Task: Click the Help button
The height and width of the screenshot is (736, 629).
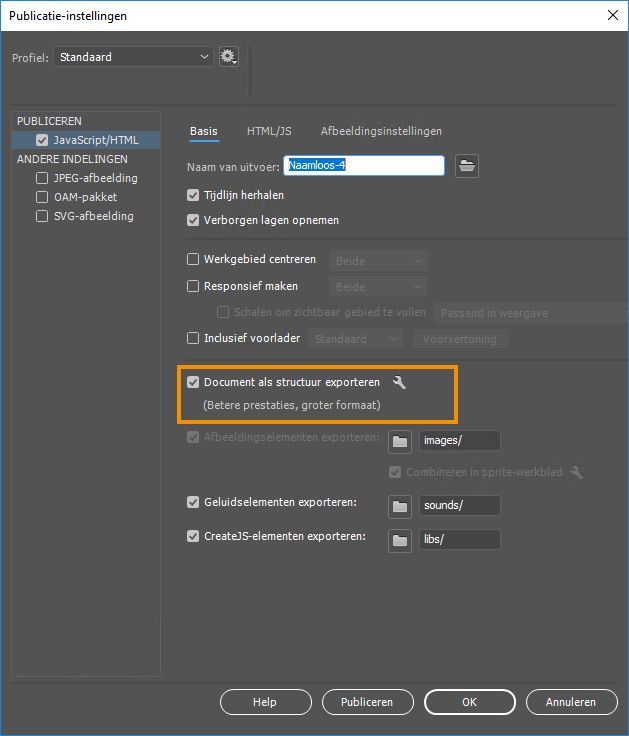Action: click(266, 702)
